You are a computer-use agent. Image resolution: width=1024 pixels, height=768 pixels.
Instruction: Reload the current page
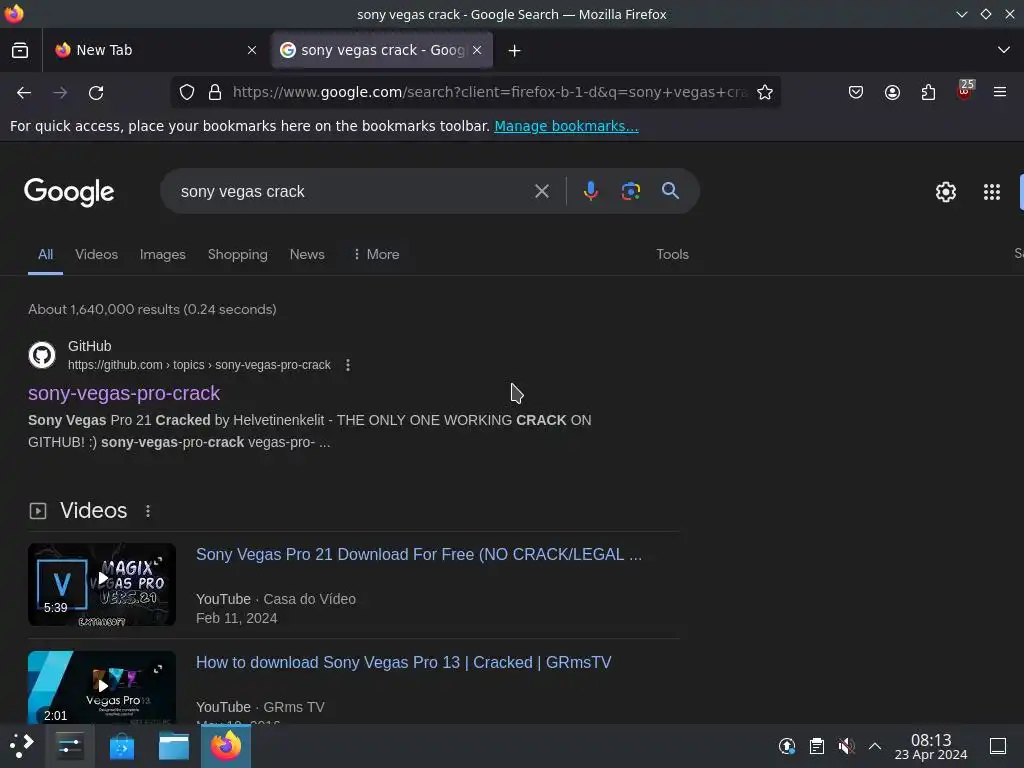(x=96, y=93)
